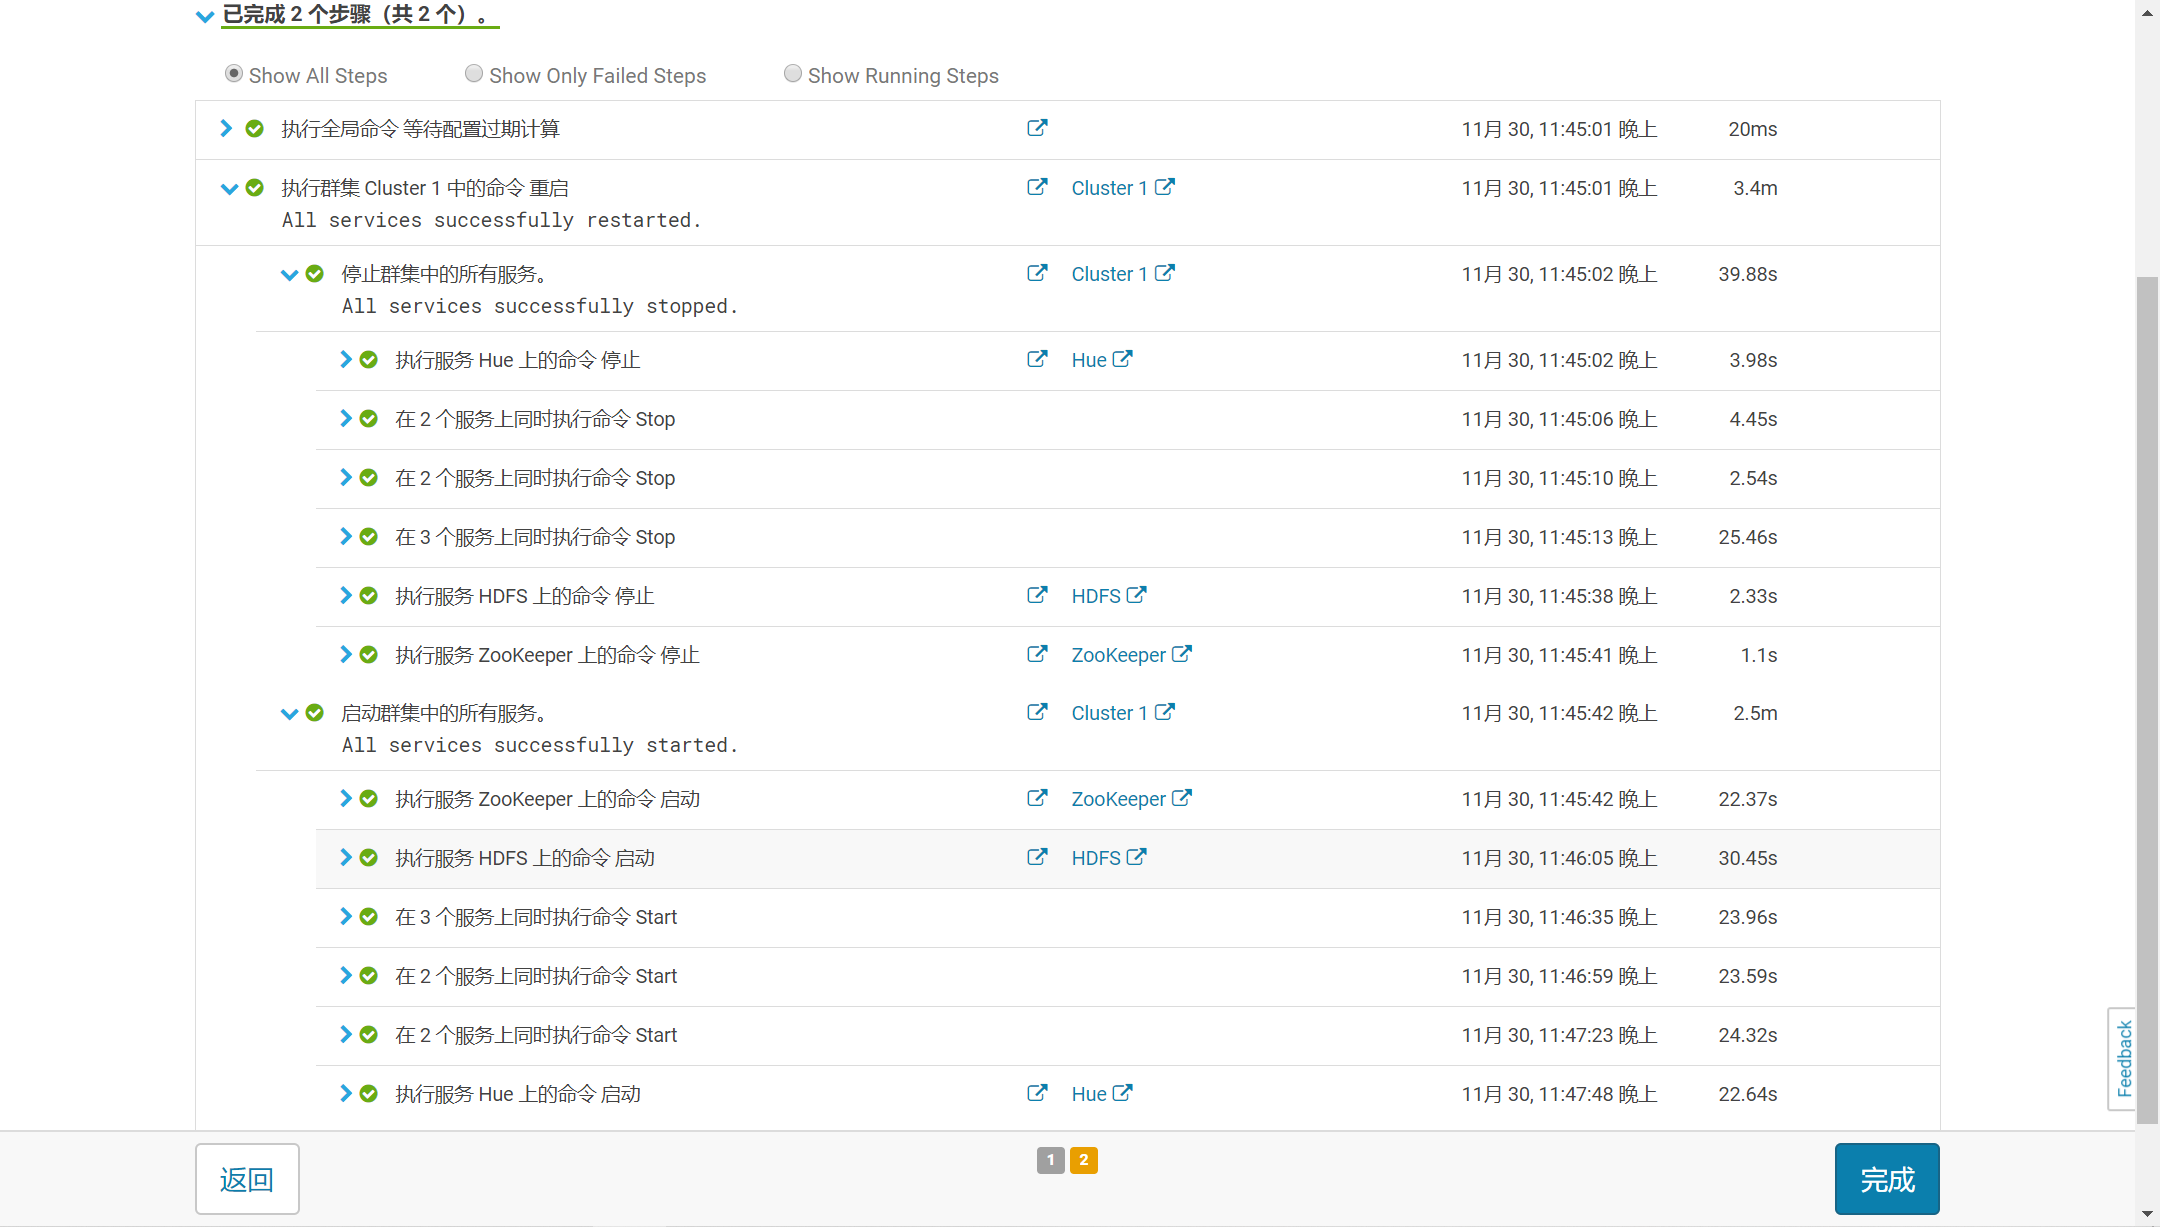Open external link icon for Hue stop command
This screenshot has height=1227, width=2160.
(1037, 359)
